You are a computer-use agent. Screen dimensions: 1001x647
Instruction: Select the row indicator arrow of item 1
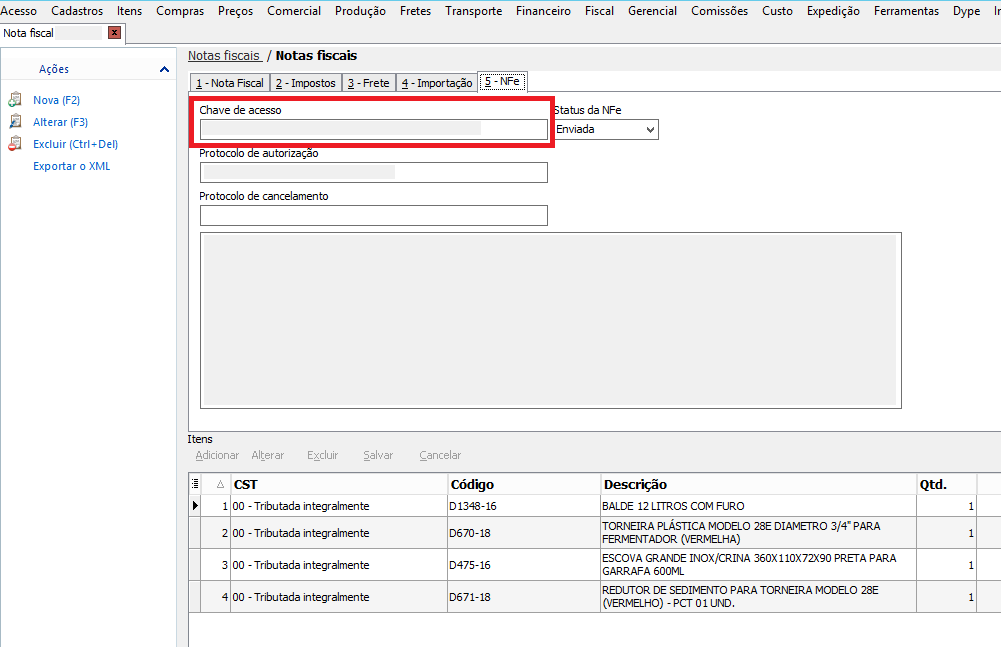tap(195, 506)
